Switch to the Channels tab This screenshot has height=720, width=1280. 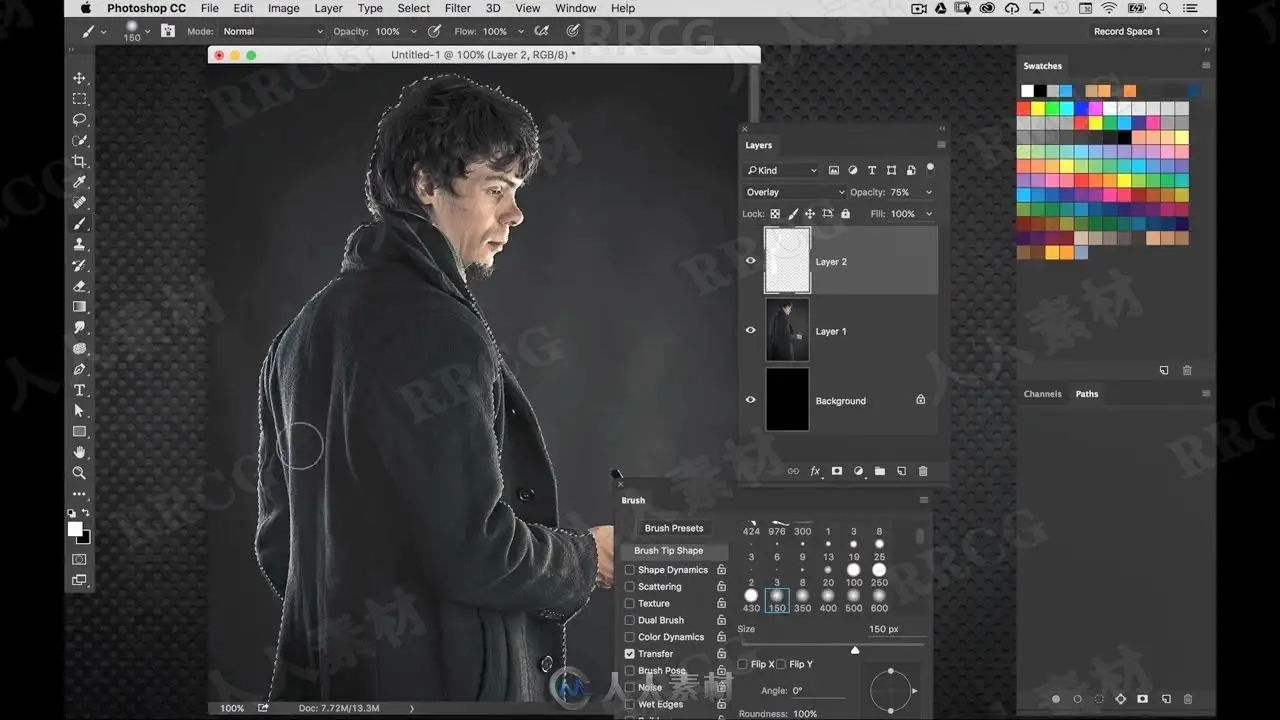[x=1042, y=394]
